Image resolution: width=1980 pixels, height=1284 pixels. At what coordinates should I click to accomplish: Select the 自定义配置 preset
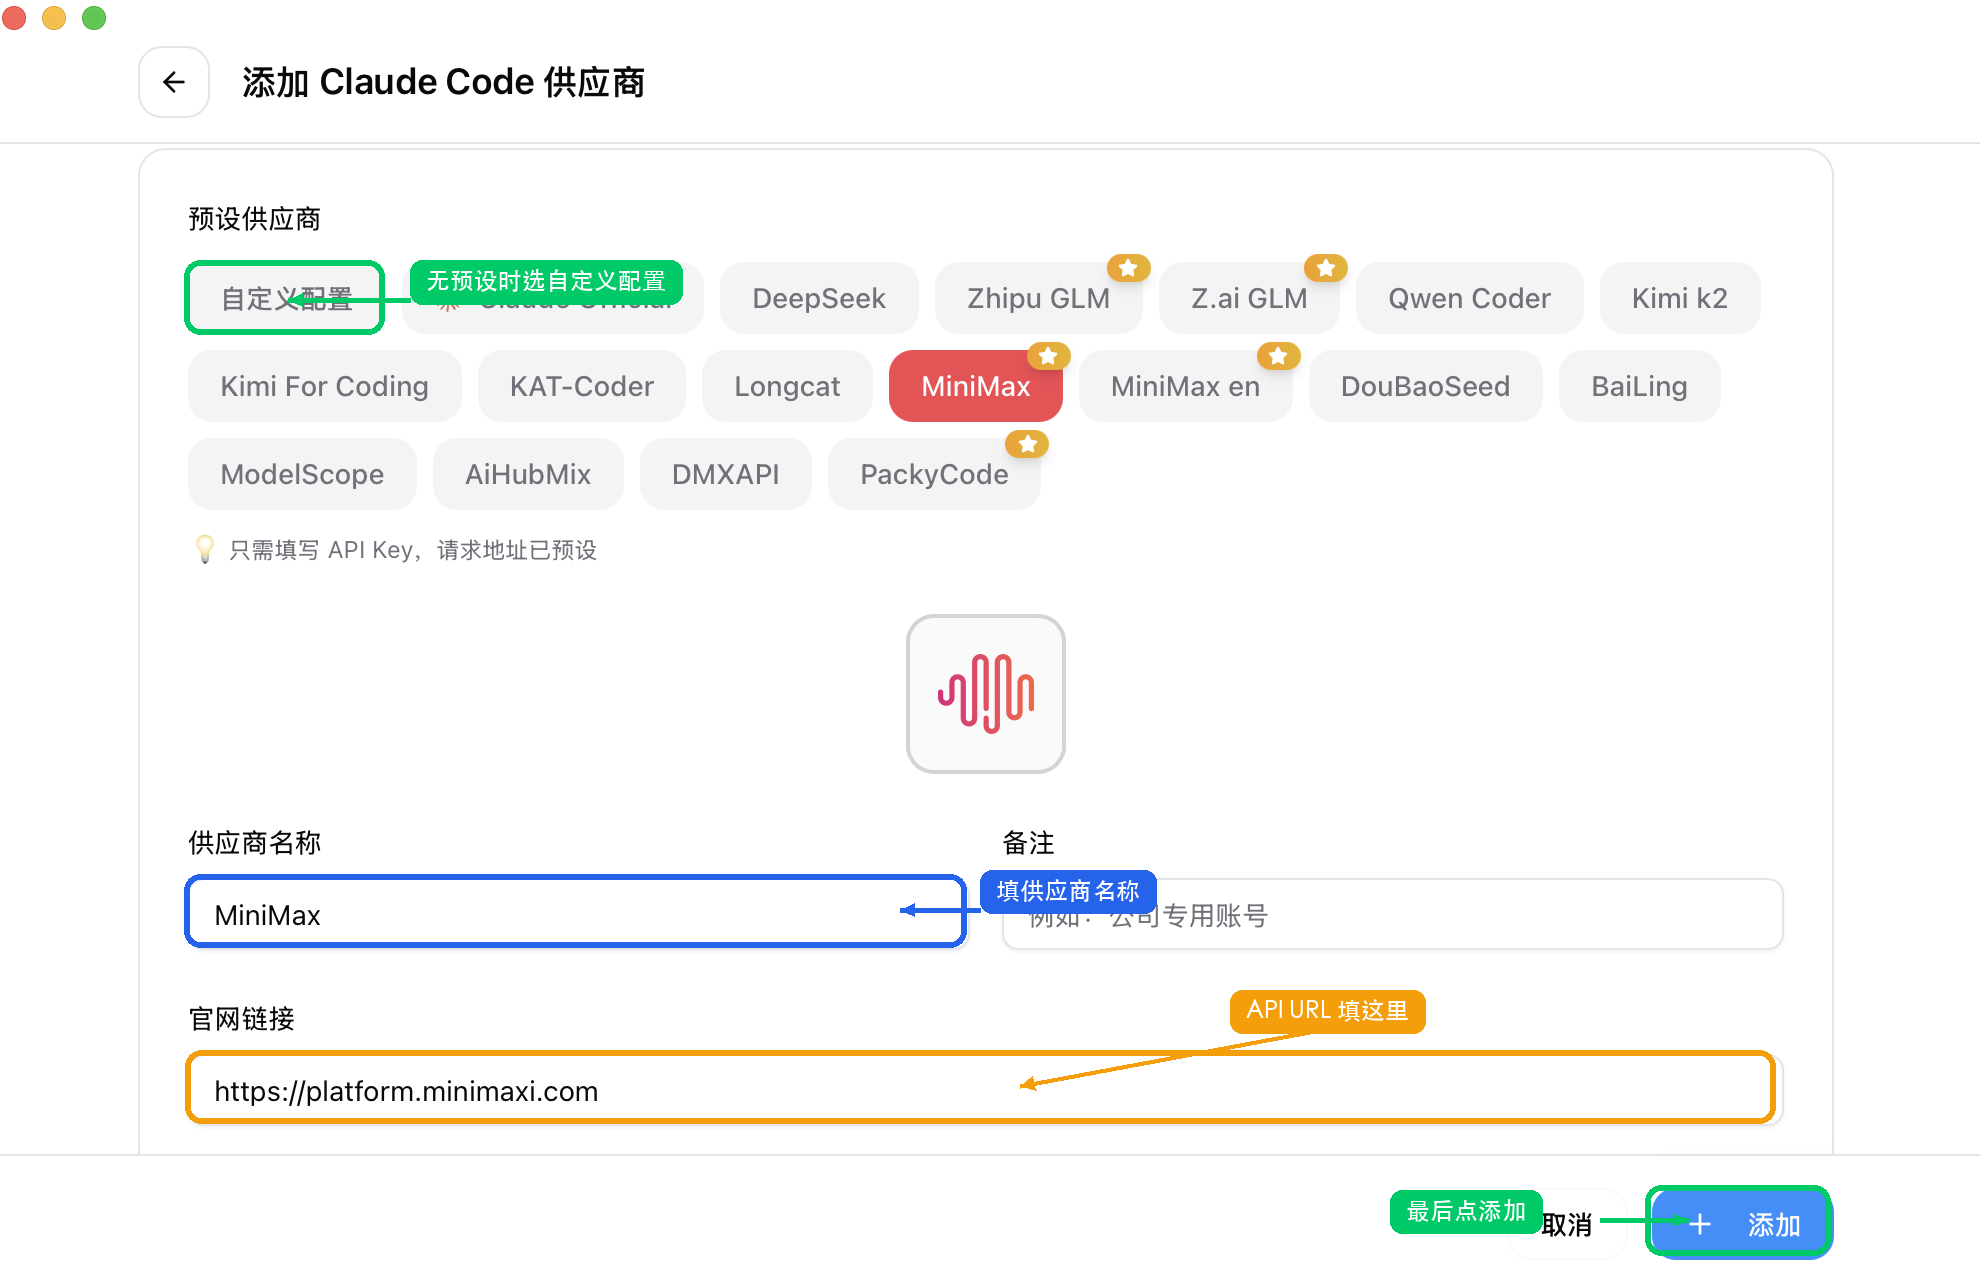coord(286,298)
